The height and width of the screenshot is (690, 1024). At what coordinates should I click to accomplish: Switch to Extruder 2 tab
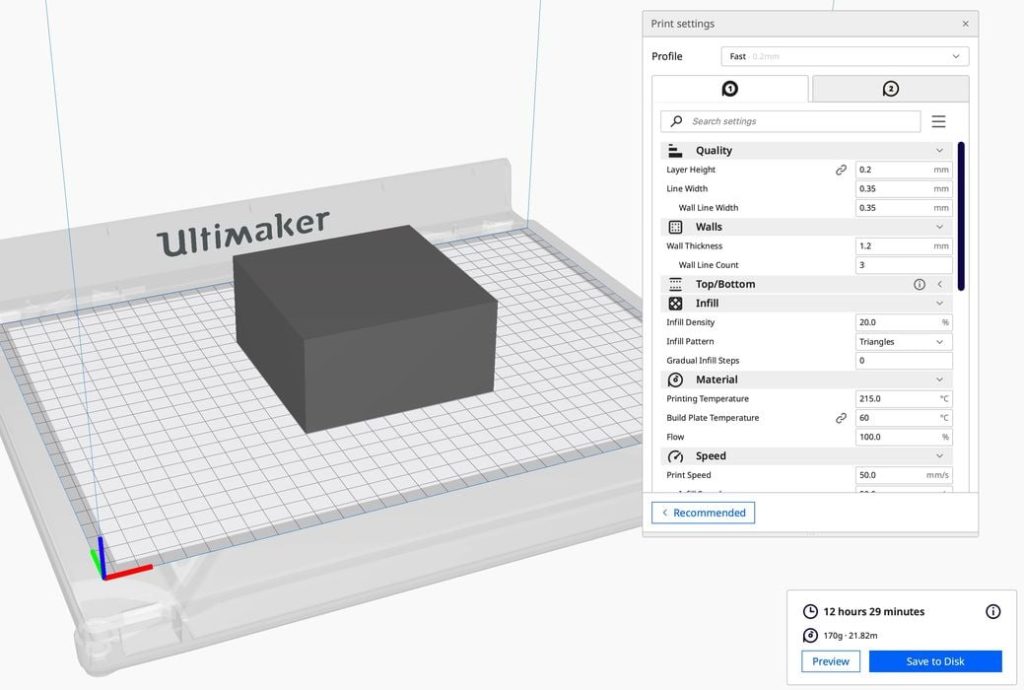(x=888, y=88)
